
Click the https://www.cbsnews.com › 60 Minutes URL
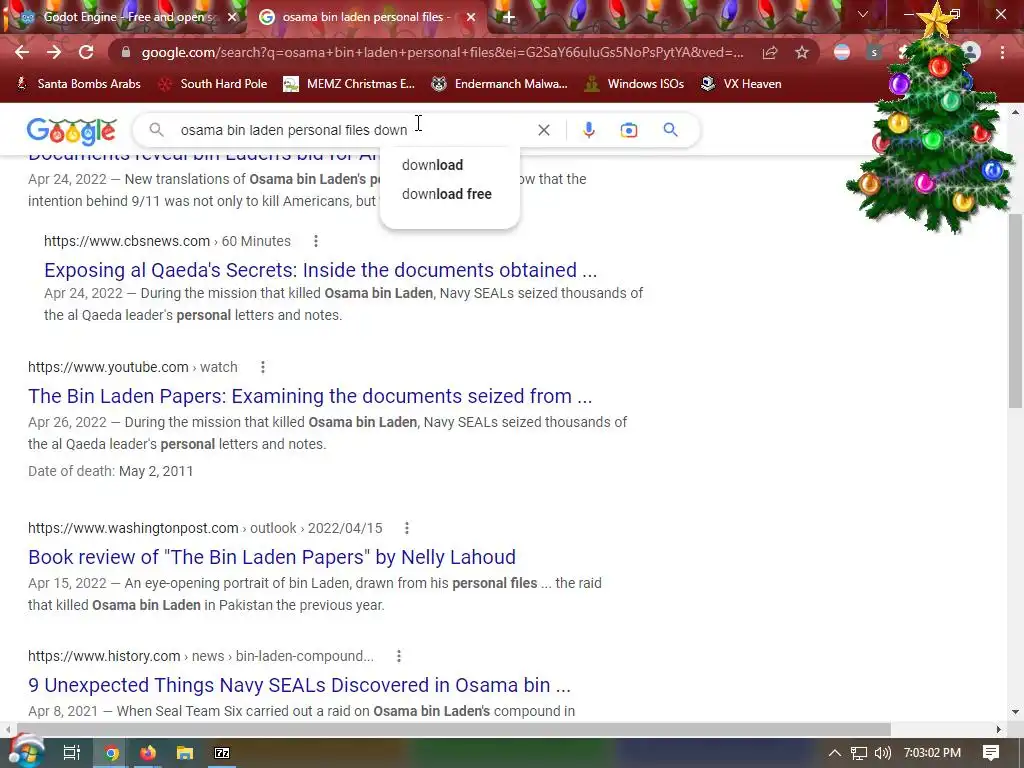point(167,241)
